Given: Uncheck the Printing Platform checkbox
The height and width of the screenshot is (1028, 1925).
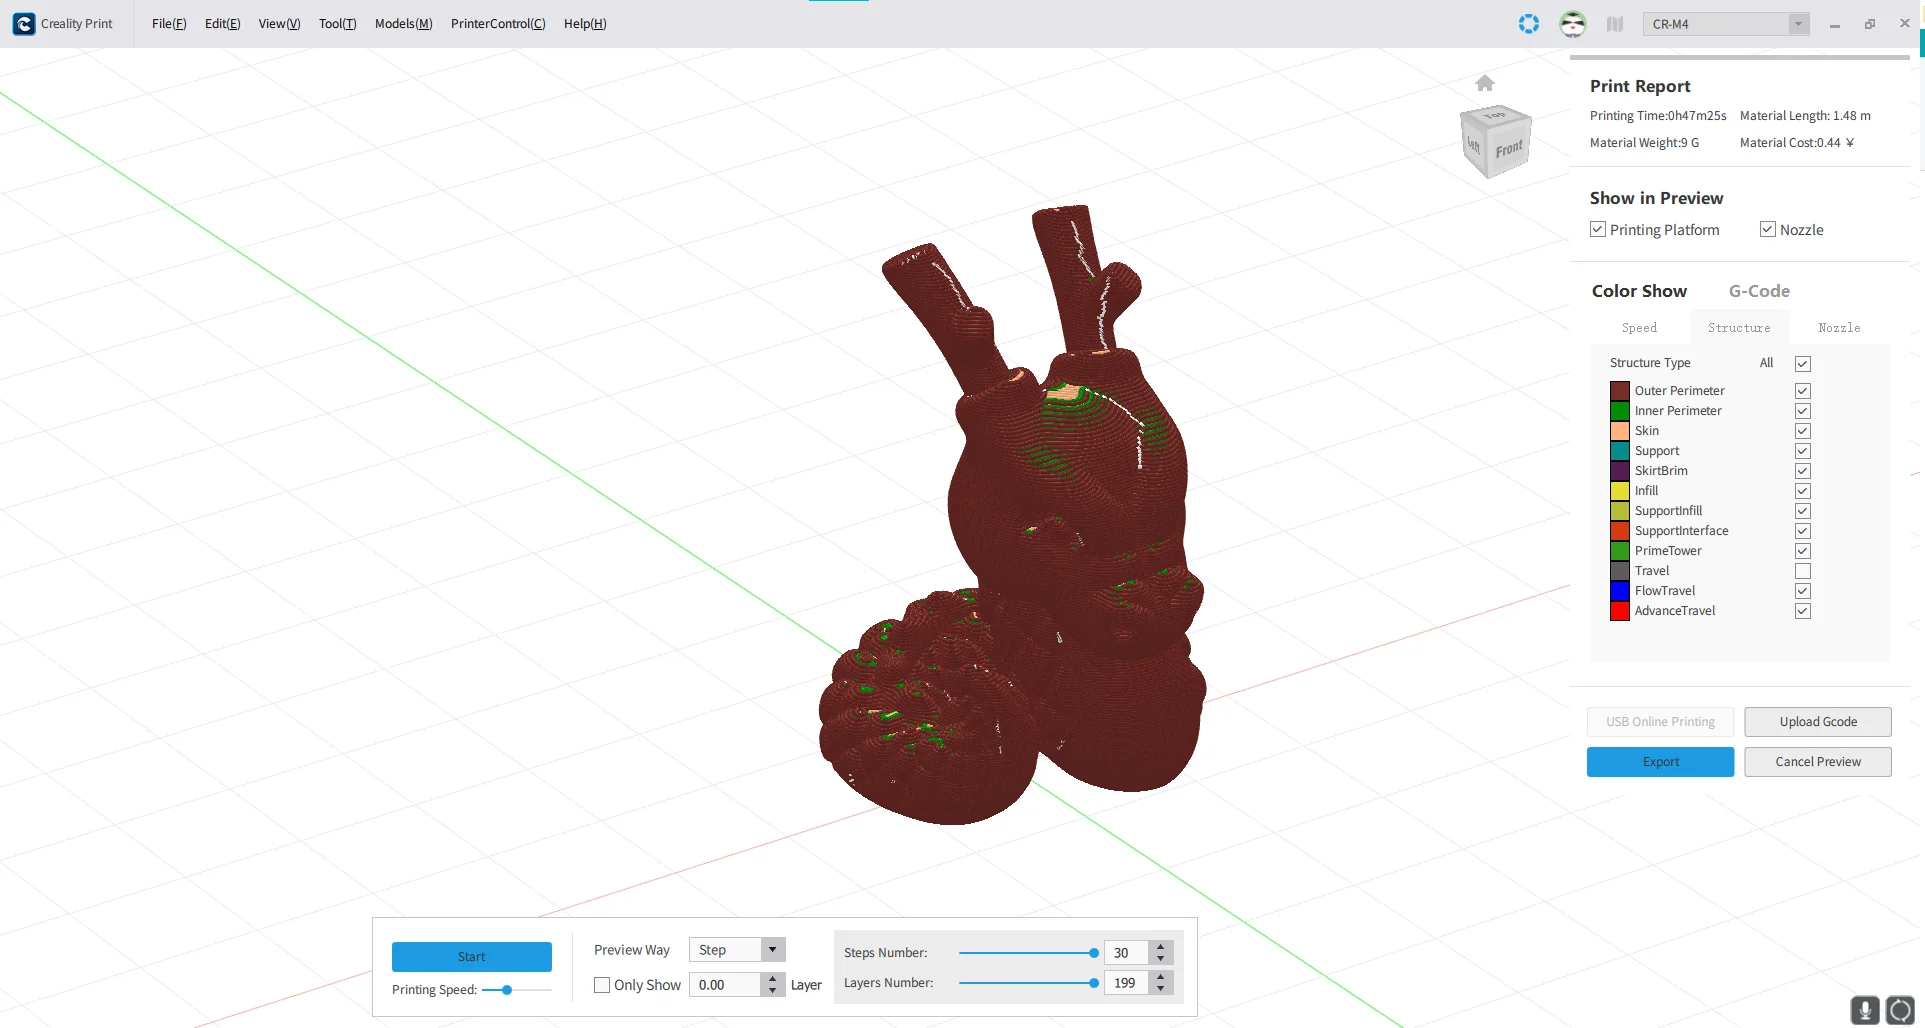Looking at the screenshot, I should point(1598,230).
